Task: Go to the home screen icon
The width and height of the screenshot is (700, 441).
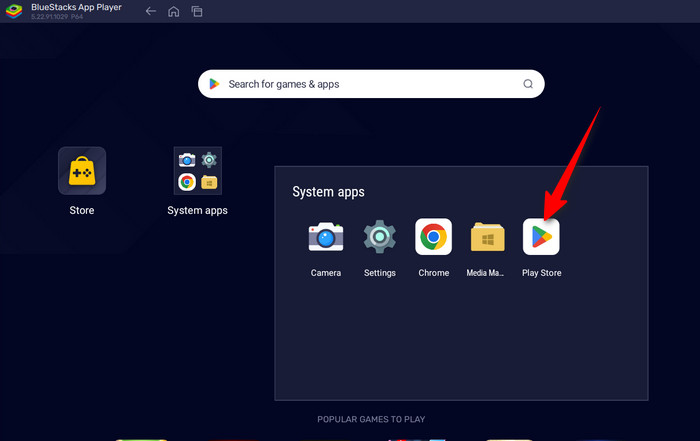Action: tap(174, 11)
